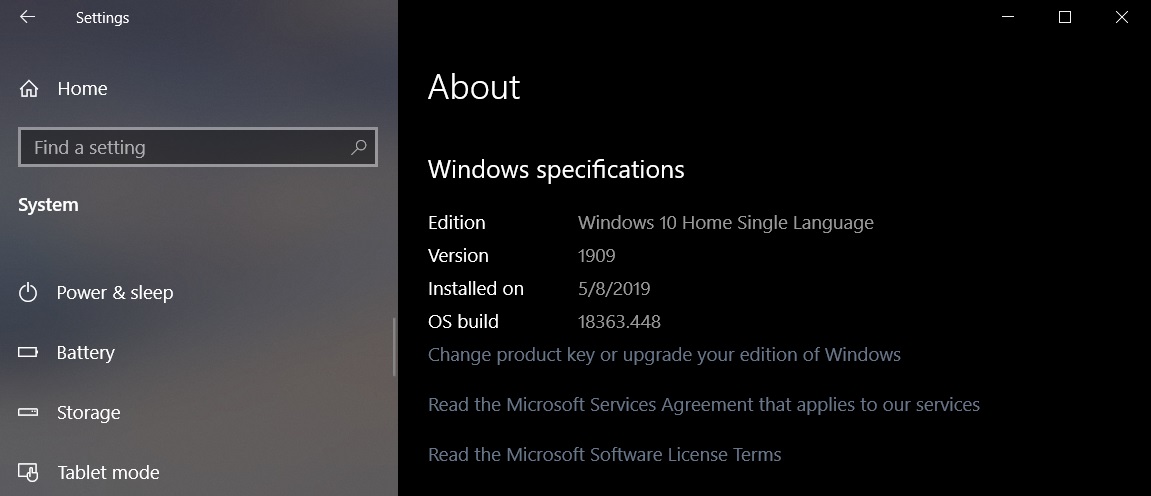This screenshot has width=1151, height=496.
Task: Click the OS build number 18363.448
Action: click(x=619, y=322)
